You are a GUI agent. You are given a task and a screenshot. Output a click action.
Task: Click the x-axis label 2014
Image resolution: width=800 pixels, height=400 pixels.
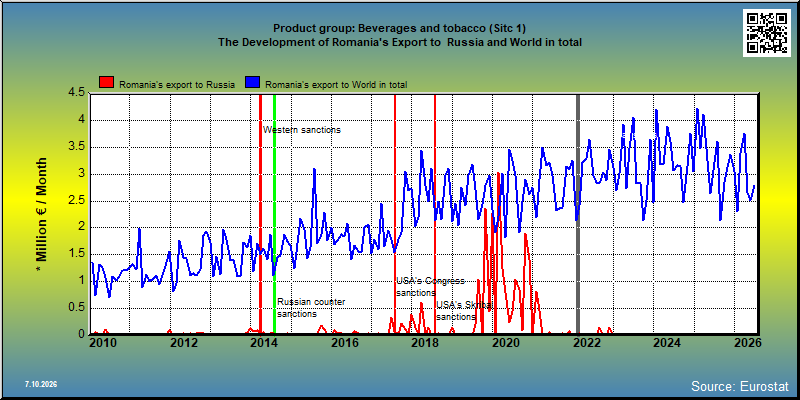pyautogui.click(x=264, y=342)
